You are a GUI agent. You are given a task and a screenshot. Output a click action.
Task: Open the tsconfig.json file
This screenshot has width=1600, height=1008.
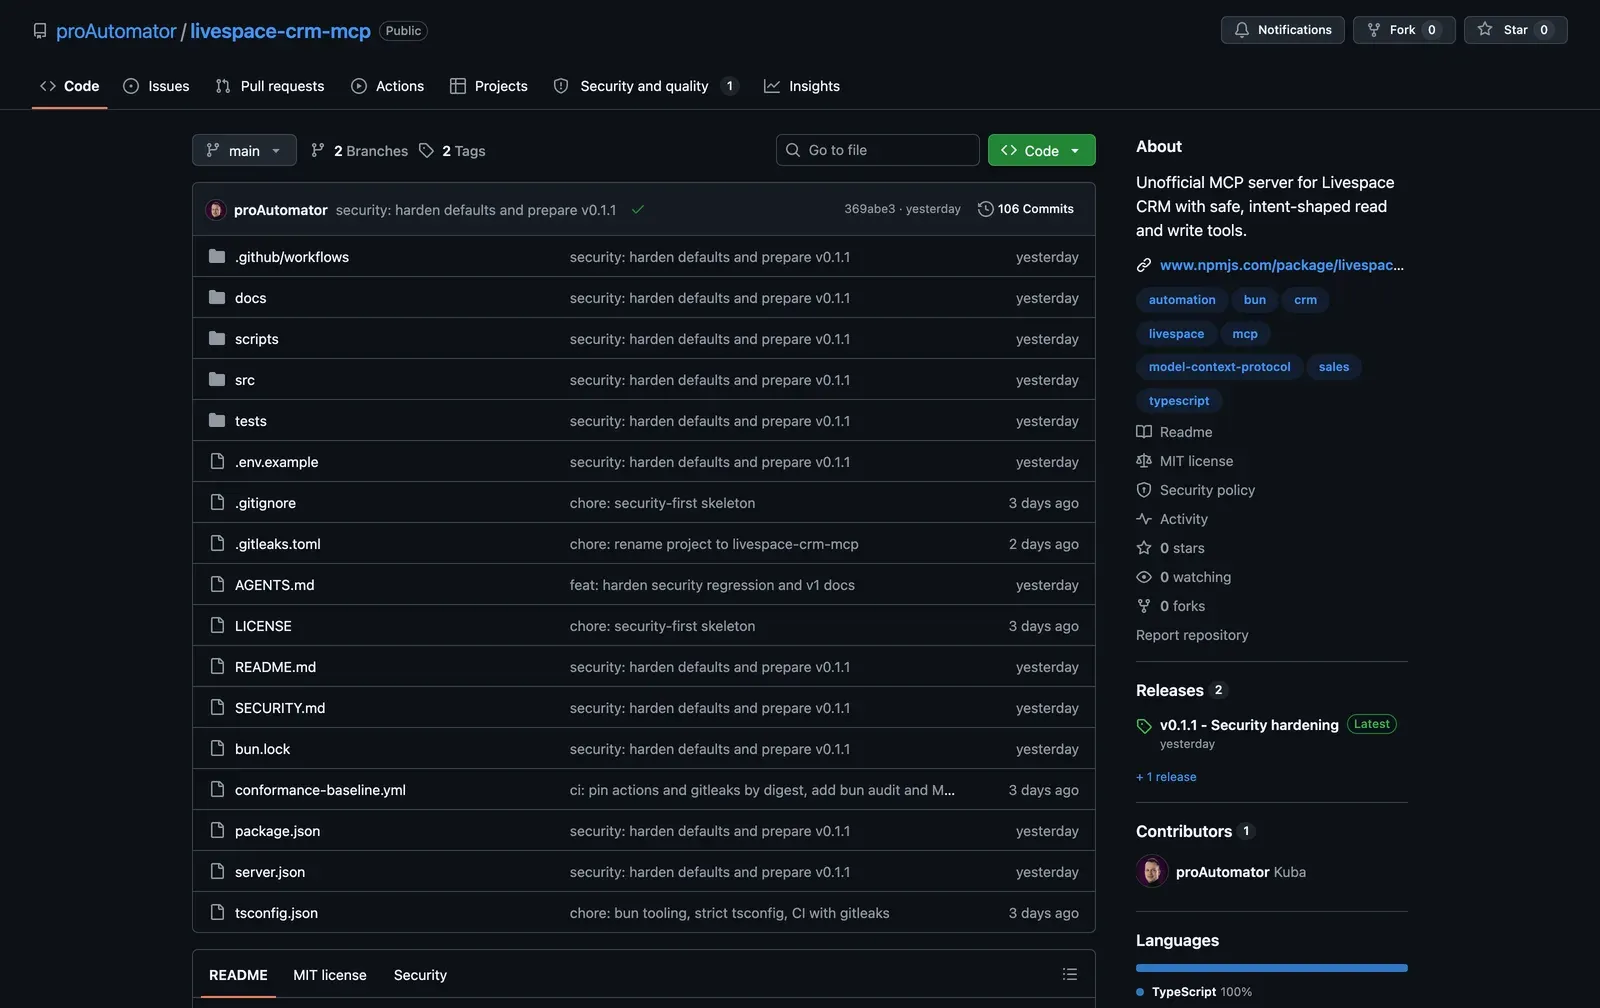(x=276, y=913)
